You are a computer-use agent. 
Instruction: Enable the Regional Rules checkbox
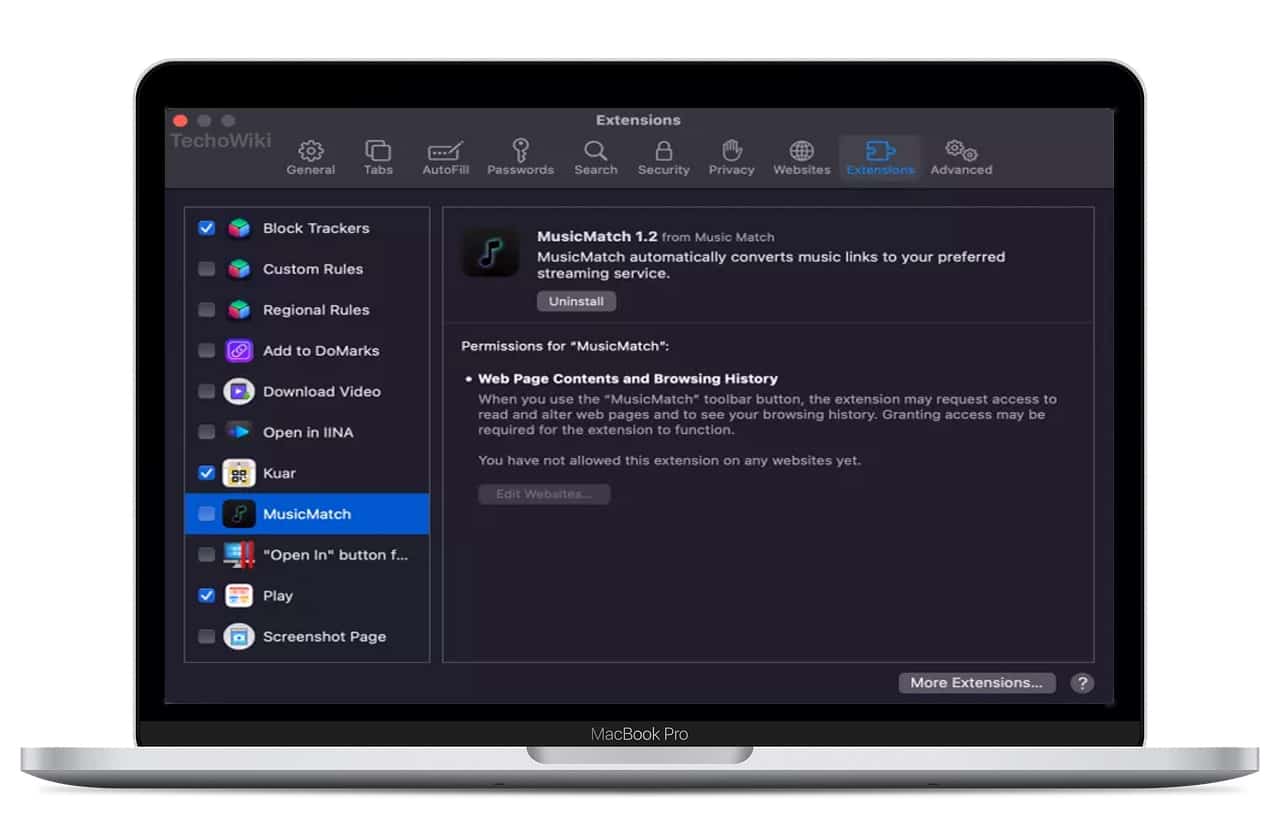coord(206,310)
